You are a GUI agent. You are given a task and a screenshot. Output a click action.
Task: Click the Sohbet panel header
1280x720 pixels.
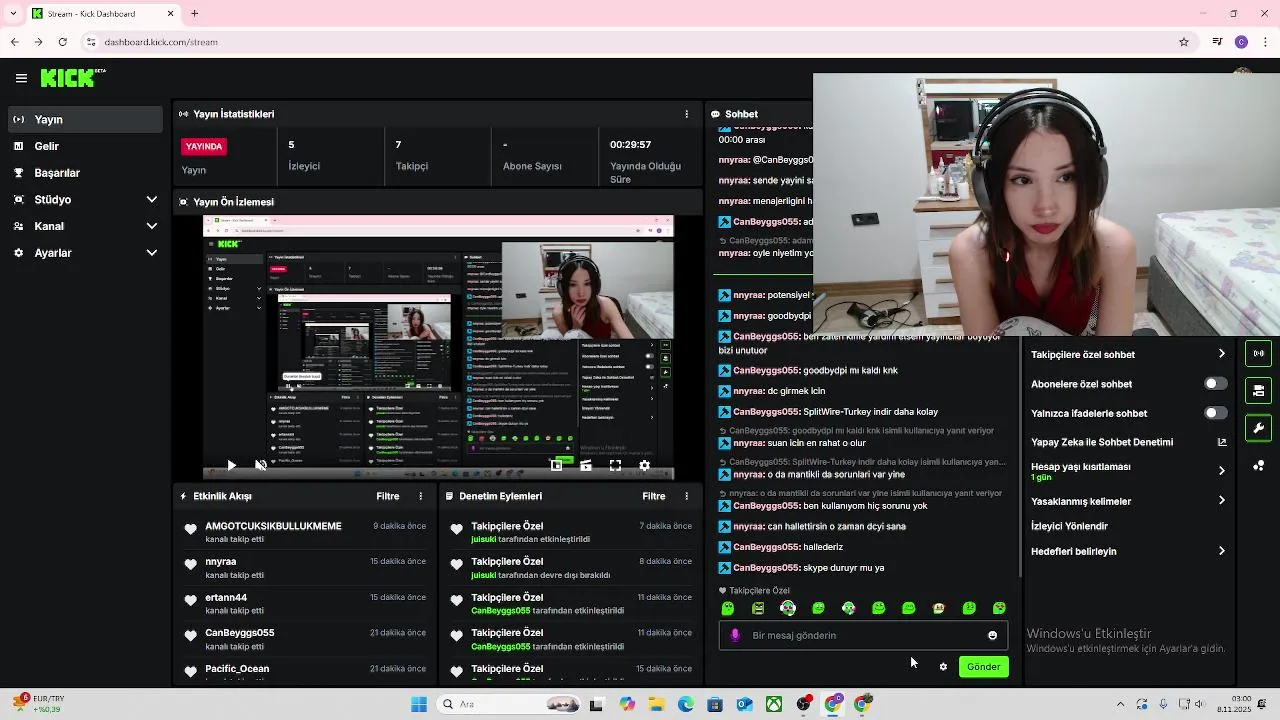coord(742,114)
